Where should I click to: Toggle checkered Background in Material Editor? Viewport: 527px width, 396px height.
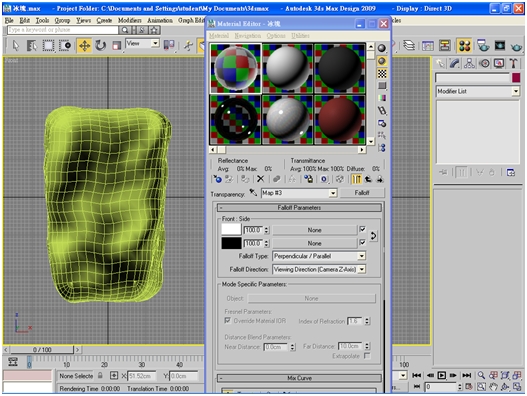click(x=381, y=73)
